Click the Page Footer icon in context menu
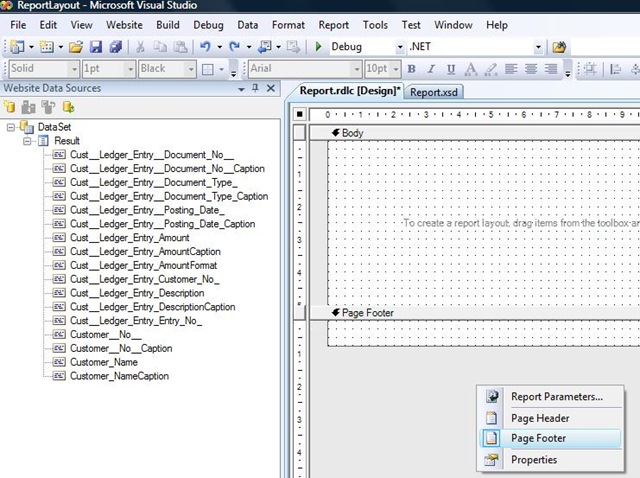Image resolution: width=640 pixels, height=478 pixels. 491,439
